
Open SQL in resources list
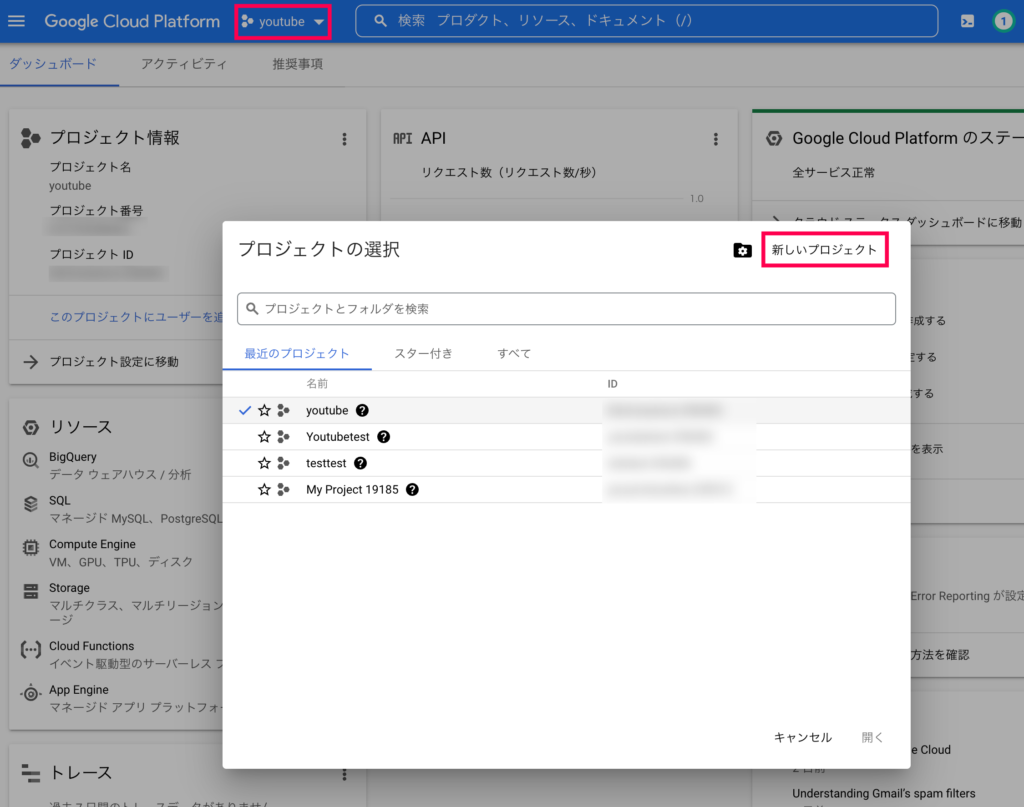(59, 501)
